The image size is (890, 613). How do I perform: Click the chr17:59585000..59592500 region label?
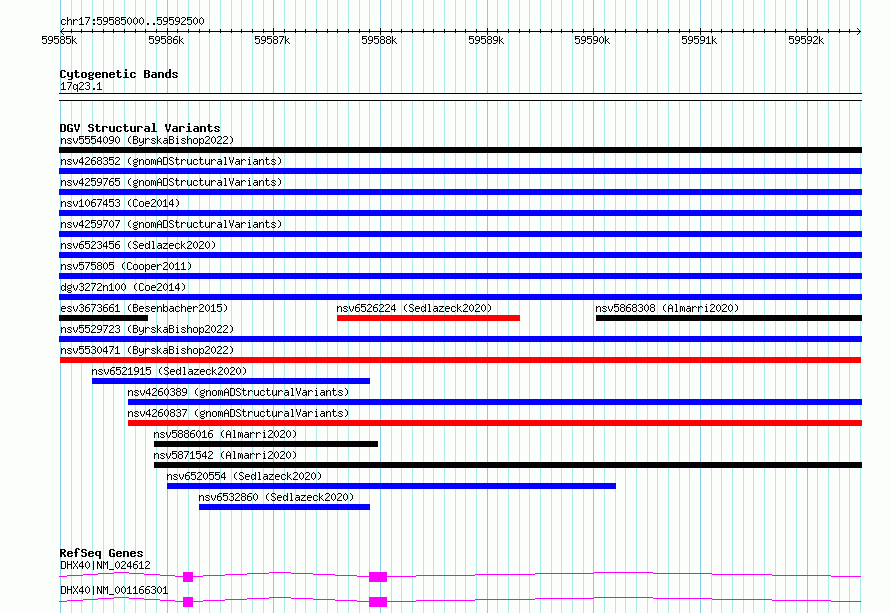click(x=132, y=21)
